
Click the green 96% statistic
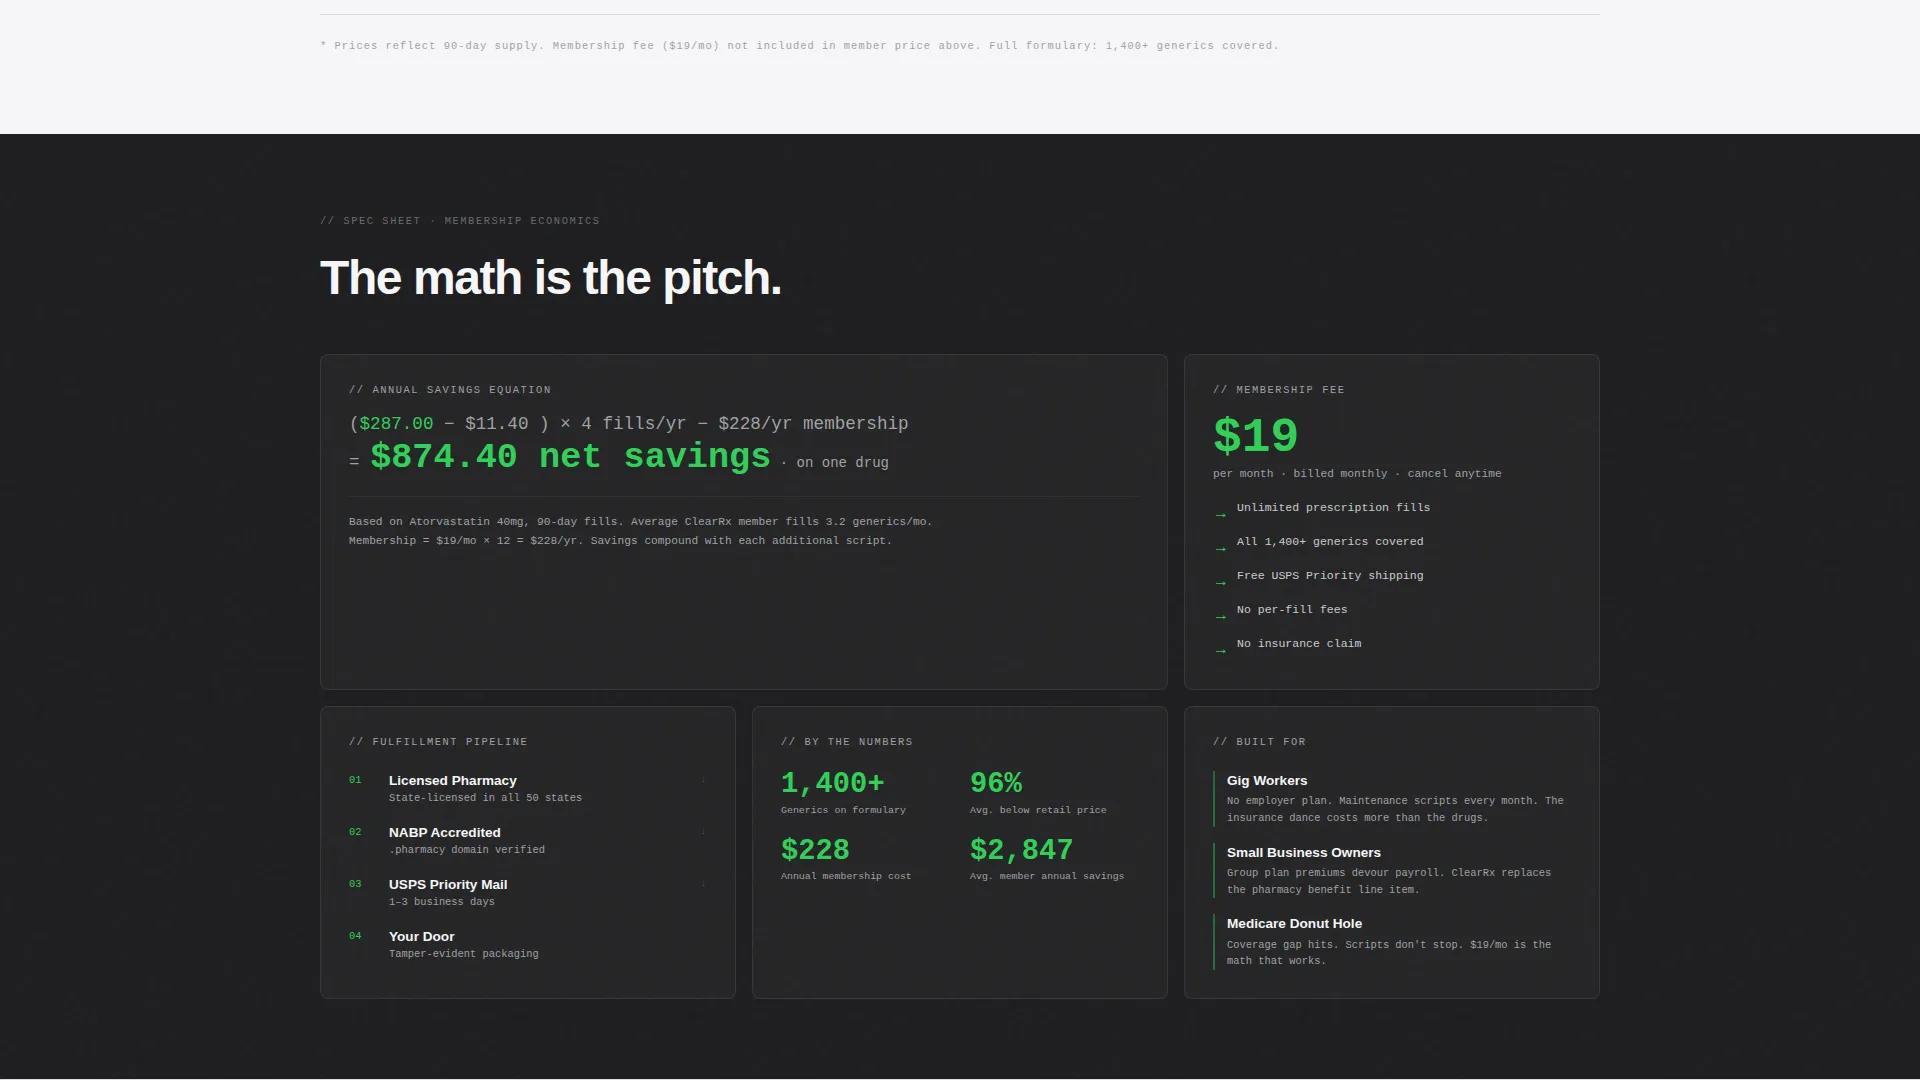click(x=996, y=783)
